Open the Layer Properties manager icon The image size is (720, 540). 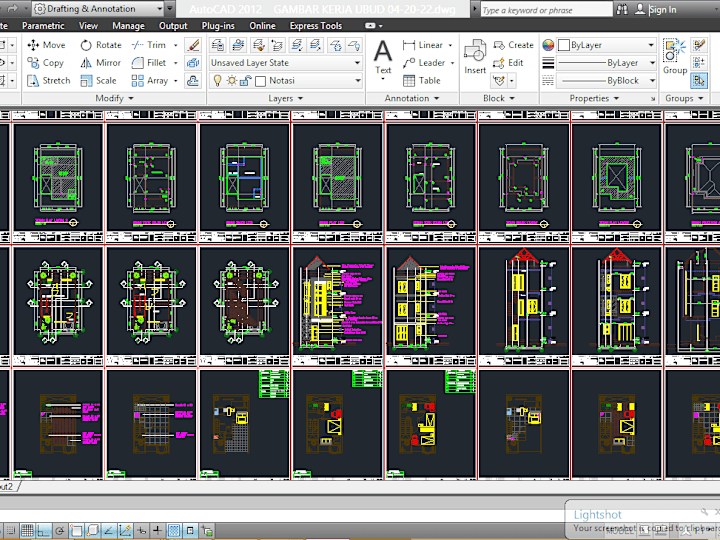pos(218,45)
